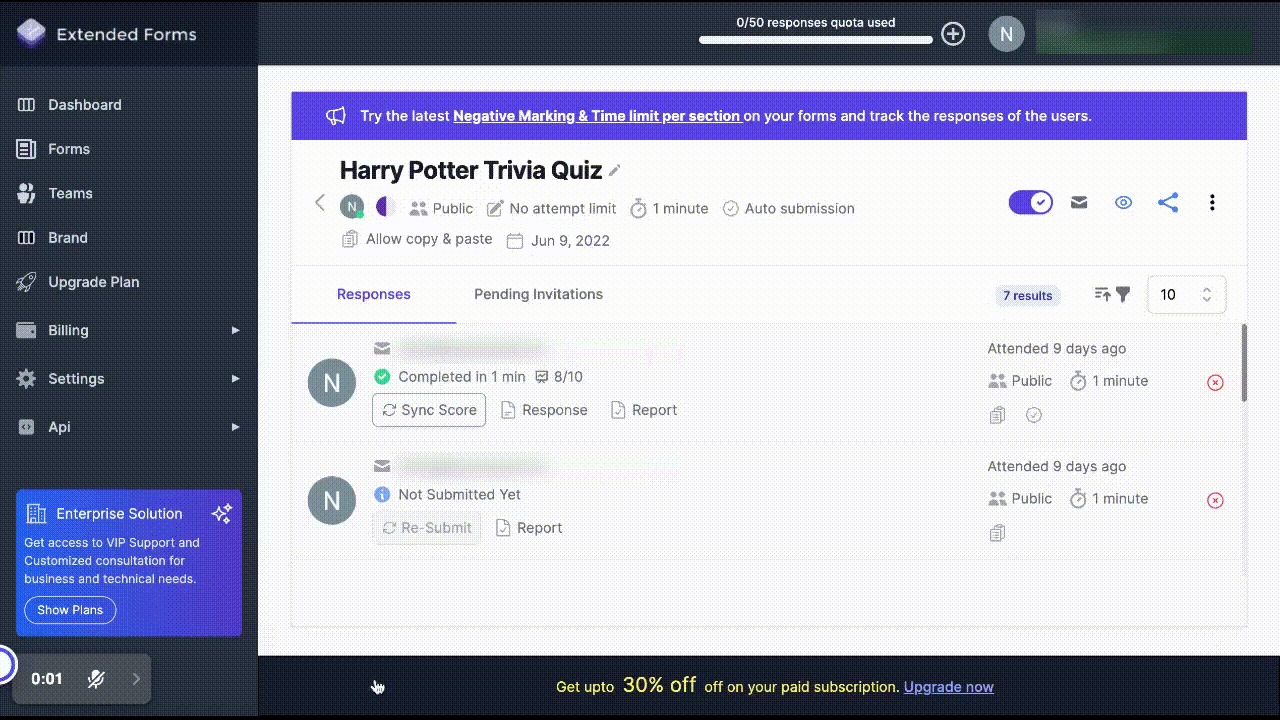Open the share icon for the quiz

pyautogui.click(x=1167, y=203)
